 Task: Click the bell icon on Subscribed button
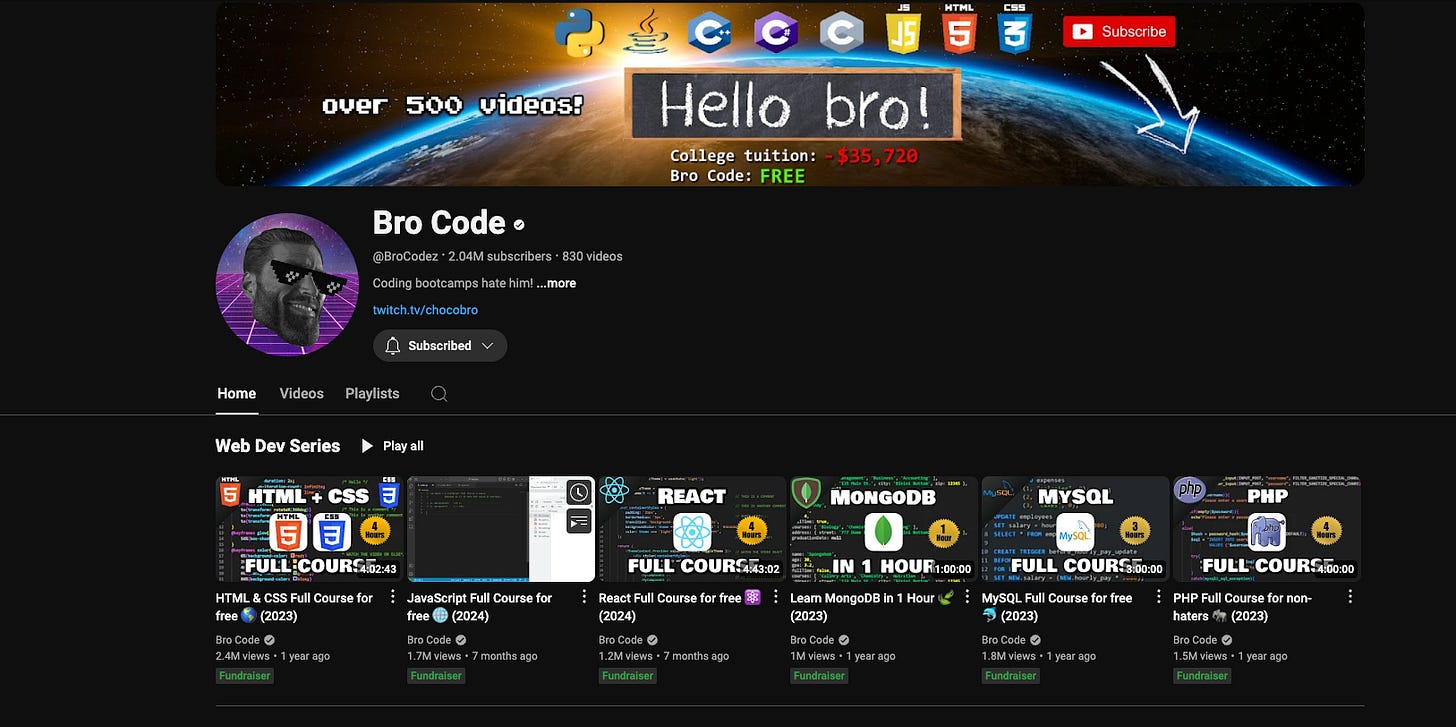[393, 346]
